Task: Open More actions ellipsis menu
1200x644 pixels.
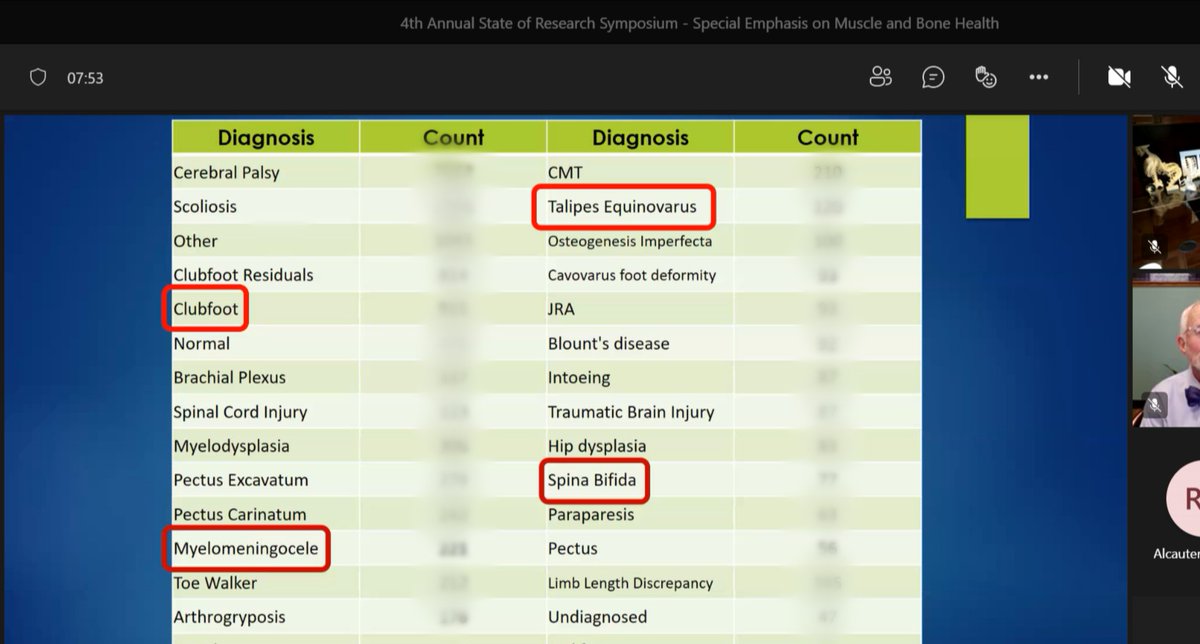Action: tap(1039, 77)
